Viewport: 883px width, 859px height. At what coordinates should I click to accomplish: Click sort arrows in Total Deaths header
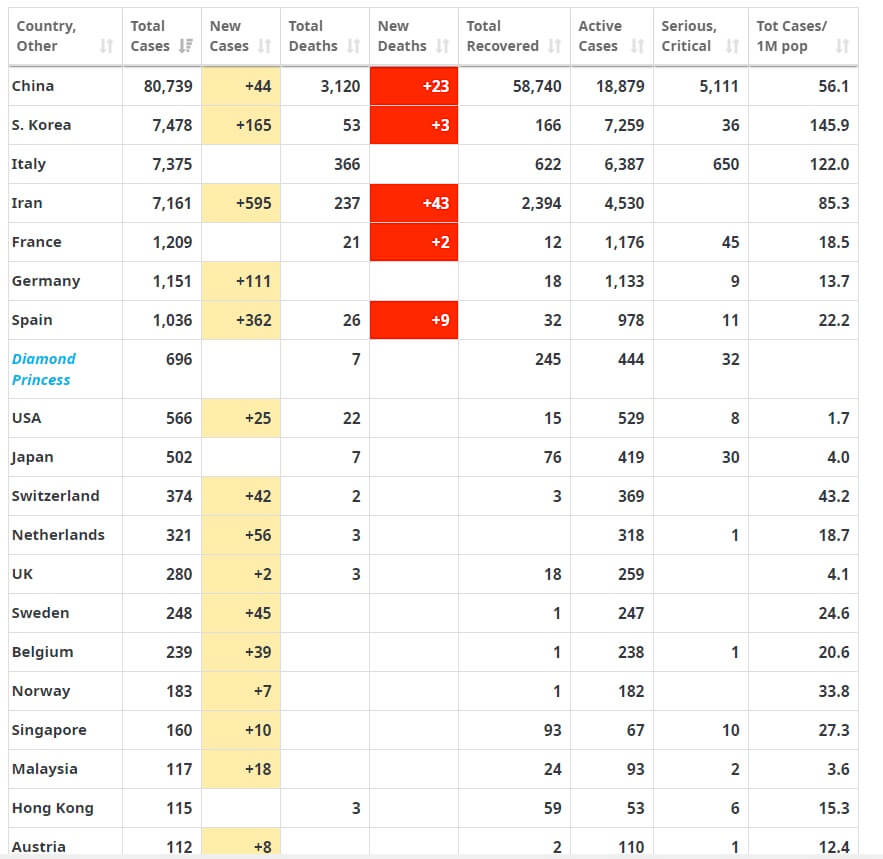pyautogui.click(x=353, y=46)
